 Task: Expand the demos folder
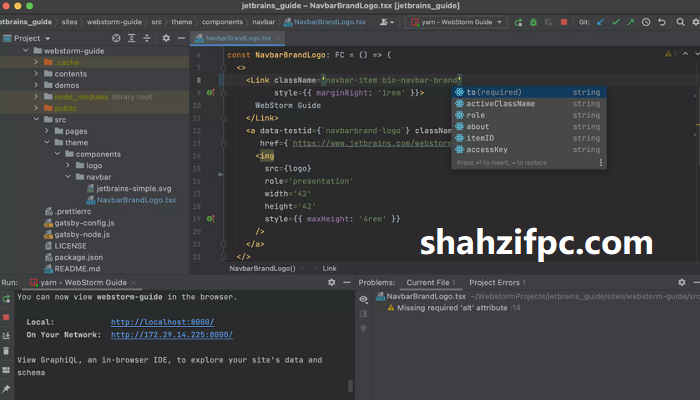point(36,85)
